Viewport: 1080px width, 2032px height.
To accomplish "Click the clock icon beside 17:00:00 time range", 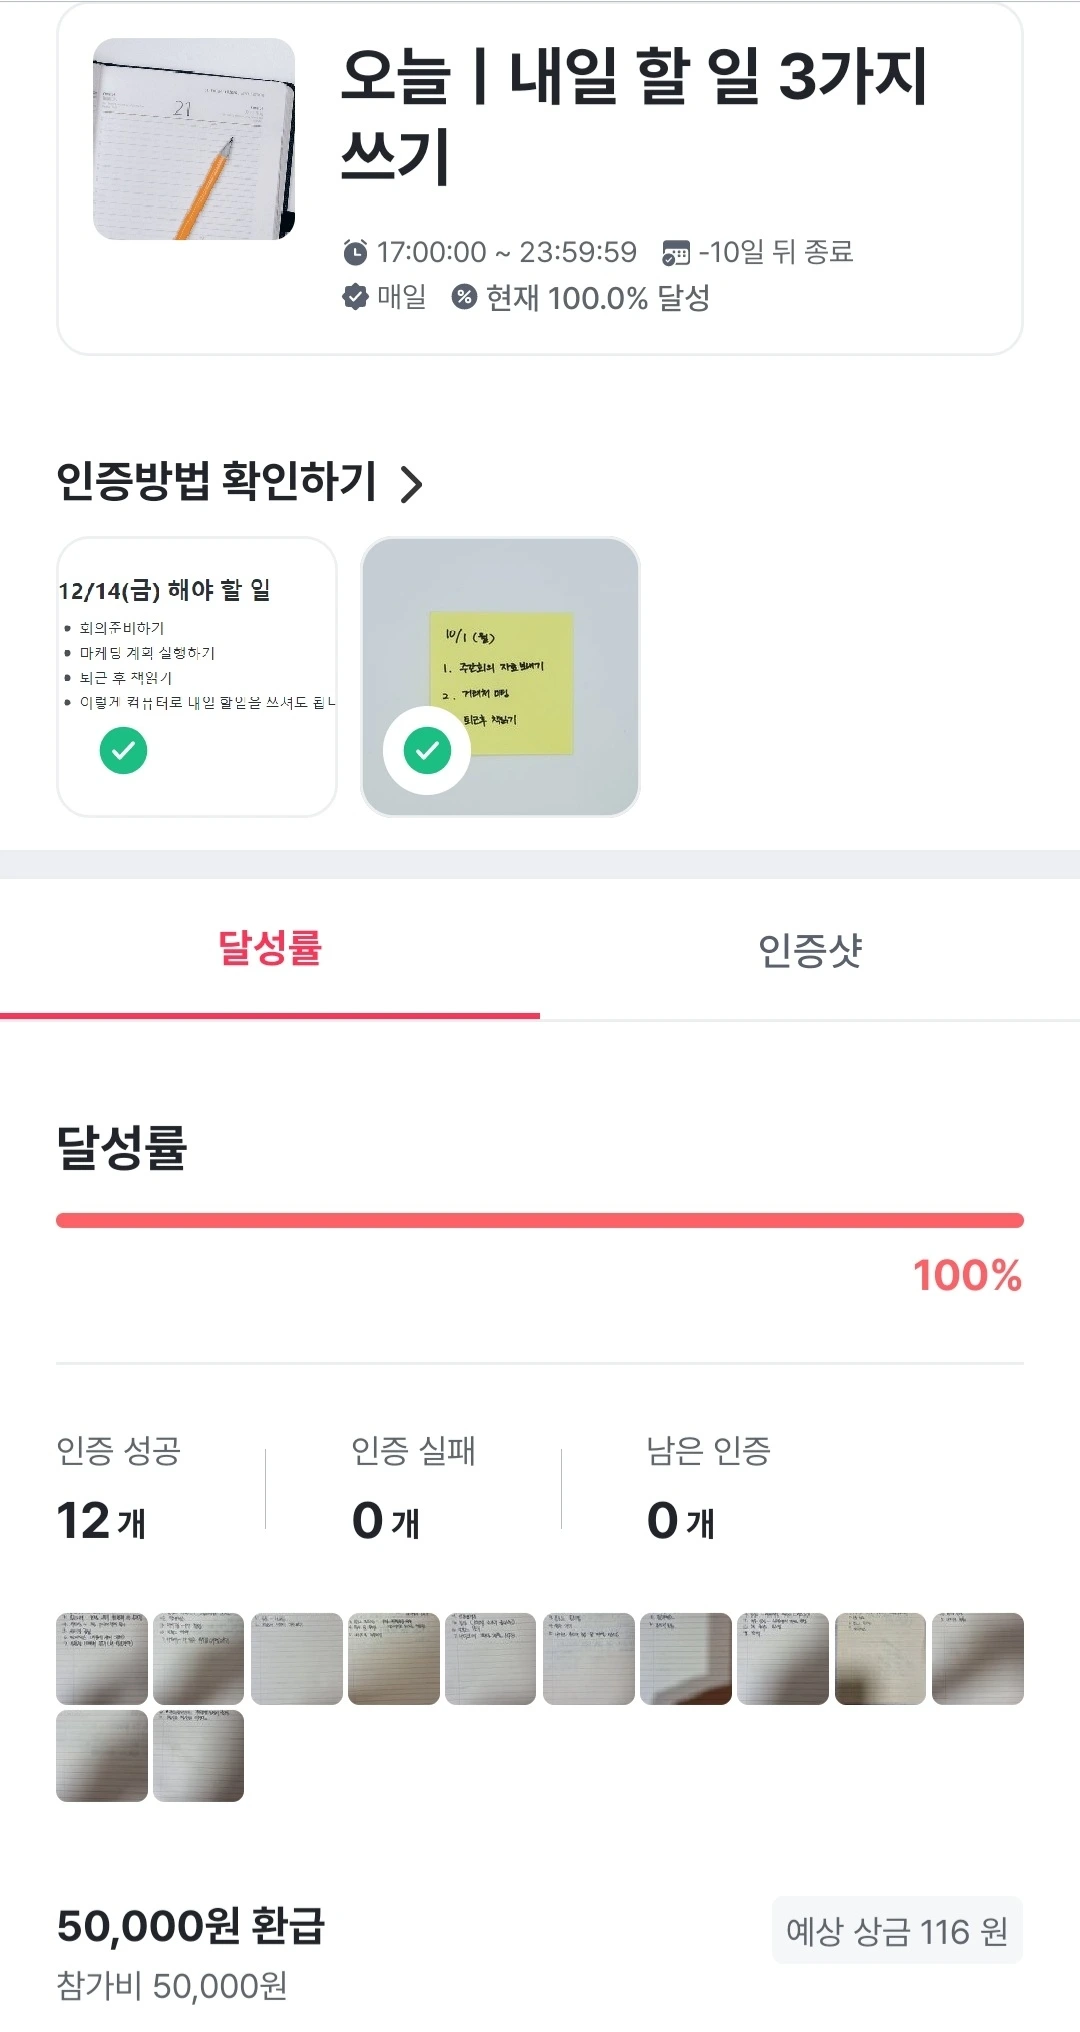I will coord(355,252).
